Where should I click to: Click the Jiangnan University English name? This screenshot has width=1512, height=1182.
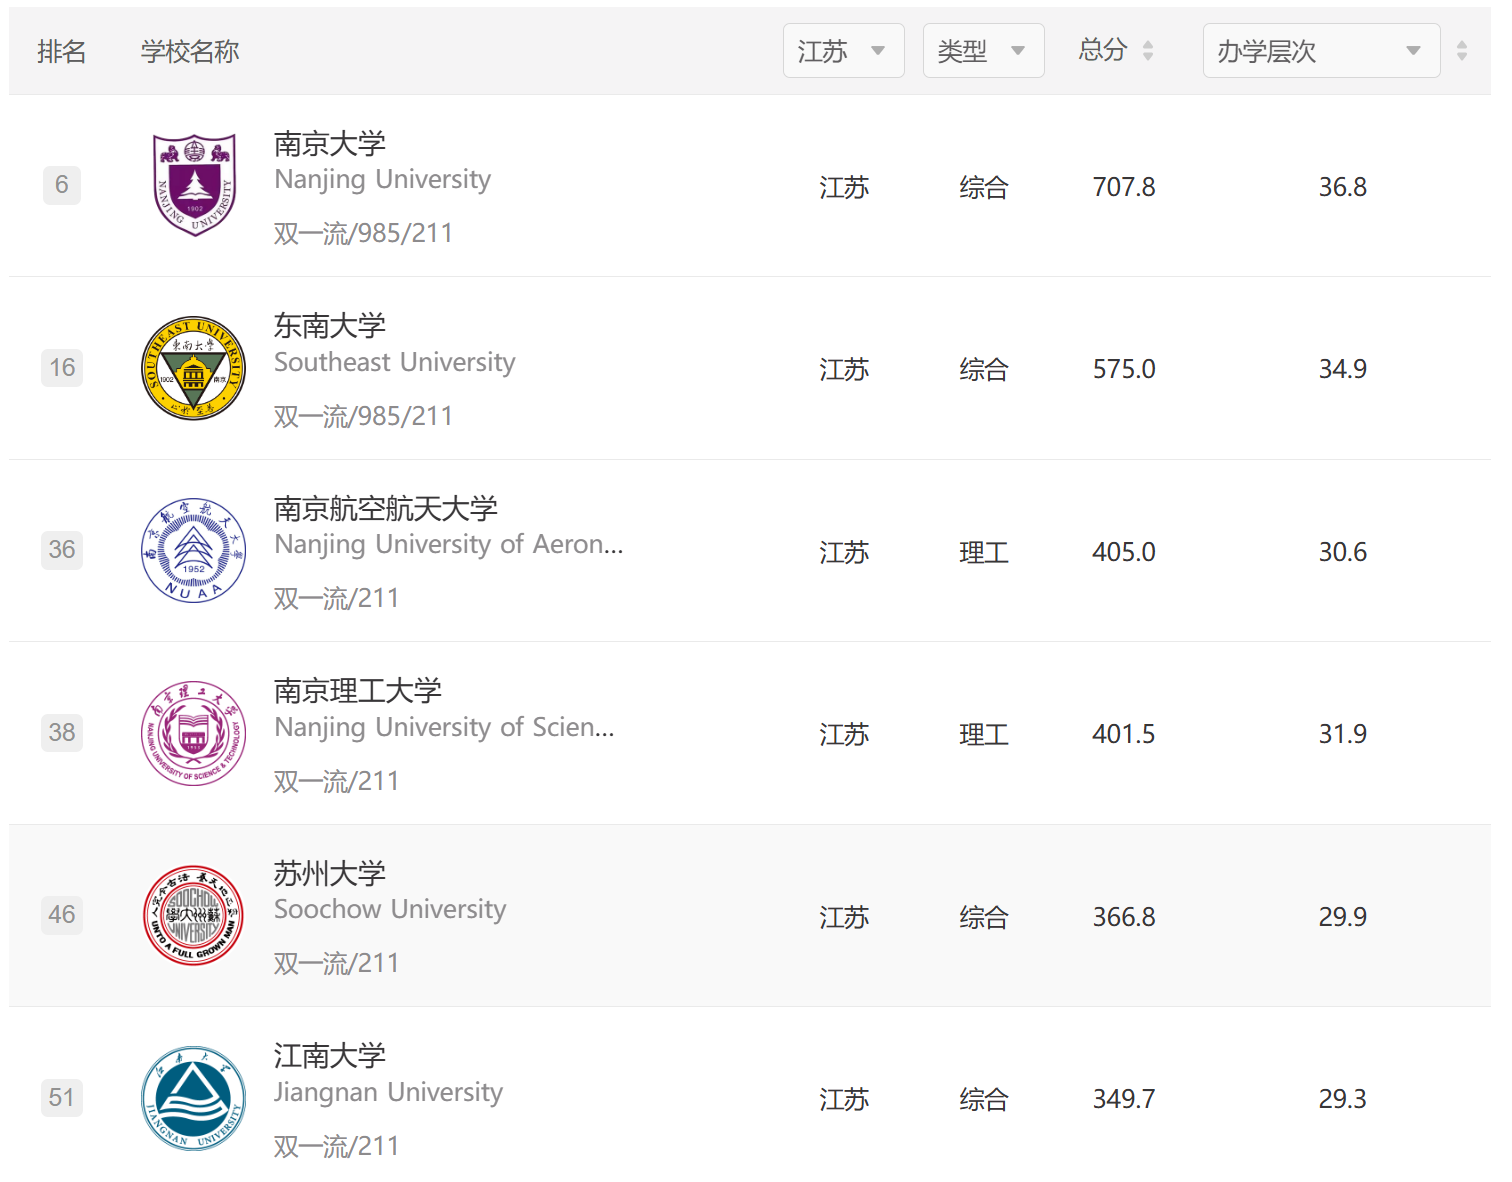pyautogui.click(x=388, y=1092)
